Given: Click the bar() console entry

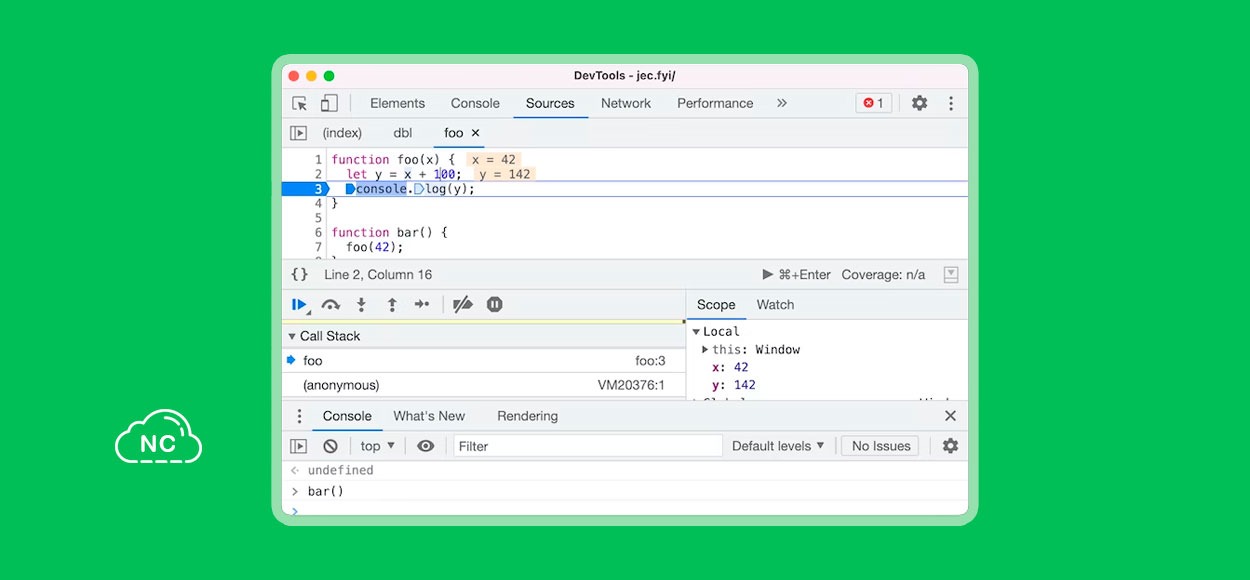Looking at the screenshot, I should tap(326, 491).
